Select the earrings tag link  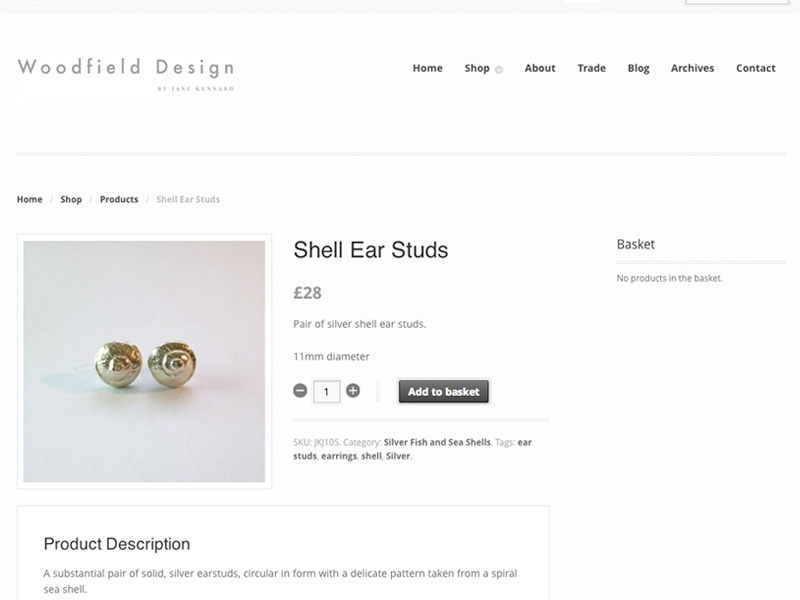[x=339, y=456]
